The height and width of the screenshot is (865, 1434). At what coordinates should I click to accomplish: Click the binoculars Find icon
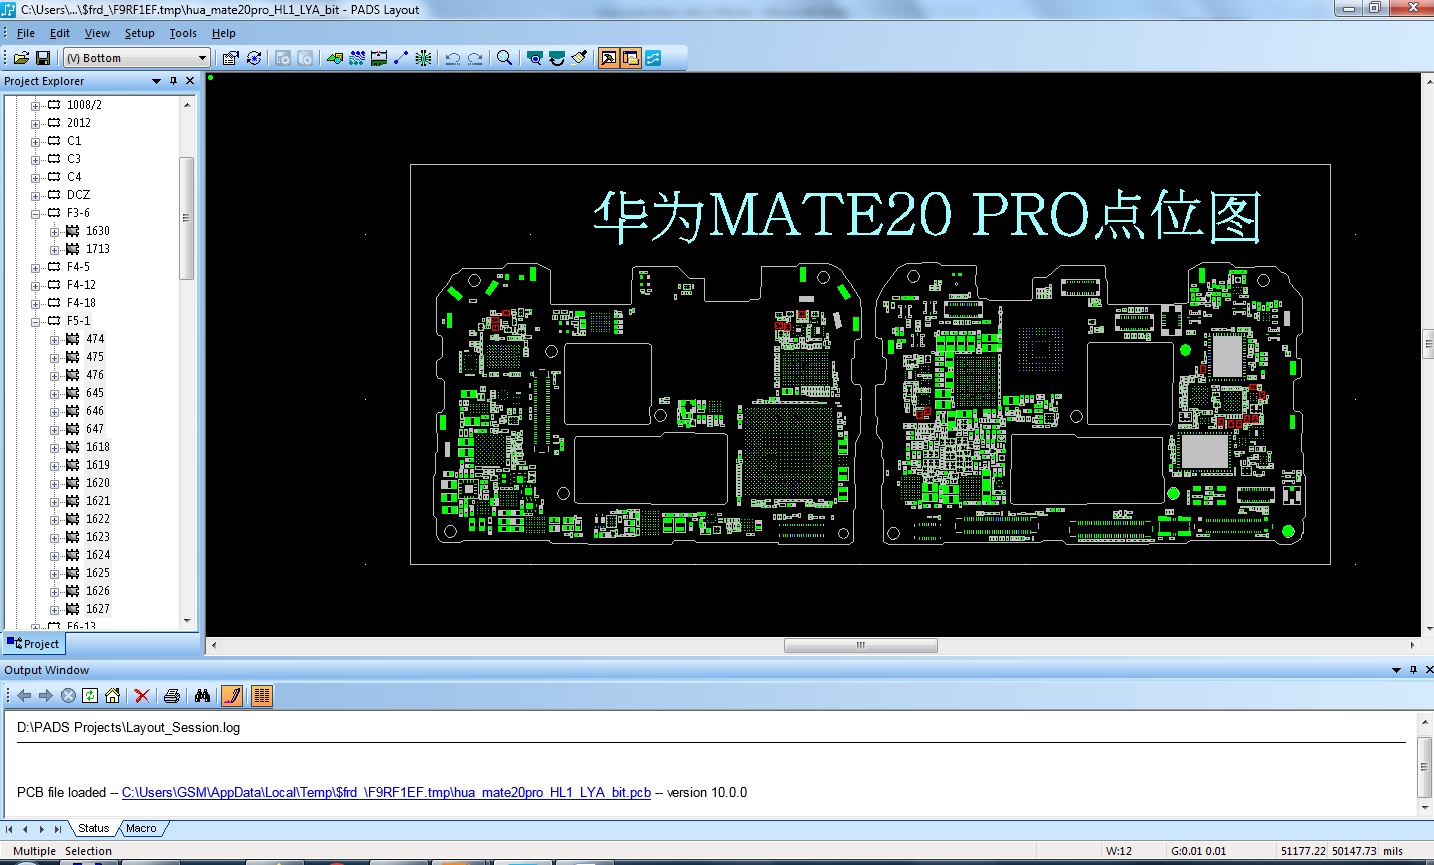coord(202,696)
